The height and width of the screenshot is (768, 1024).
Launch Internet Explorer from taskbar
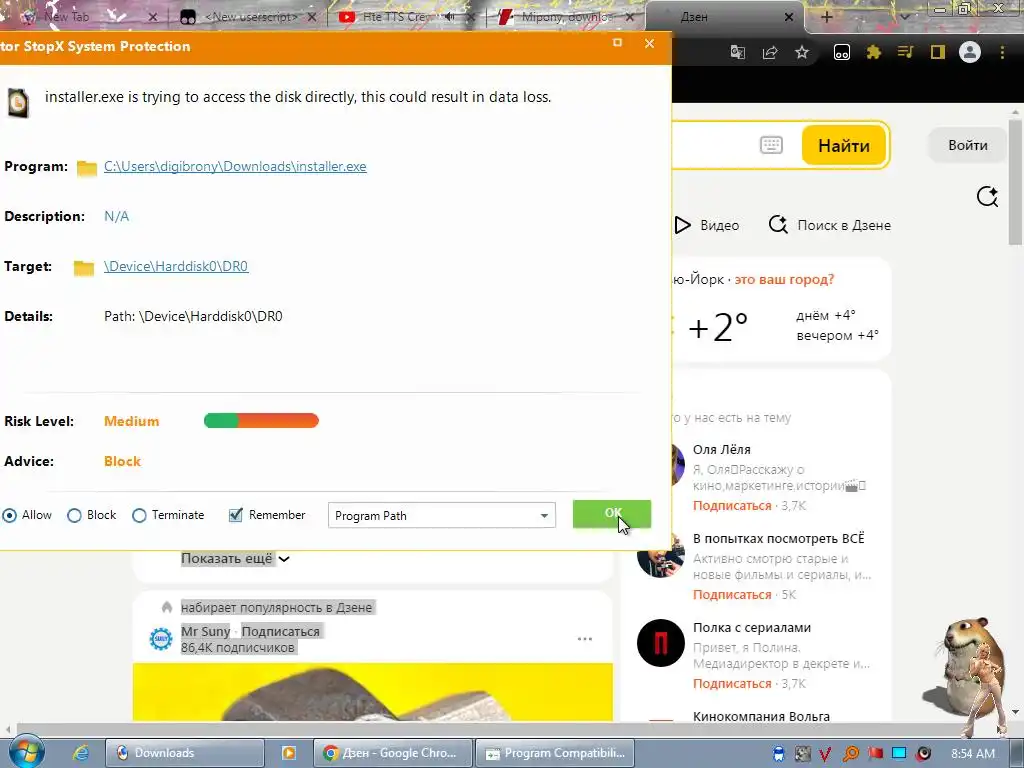point(81,753)
